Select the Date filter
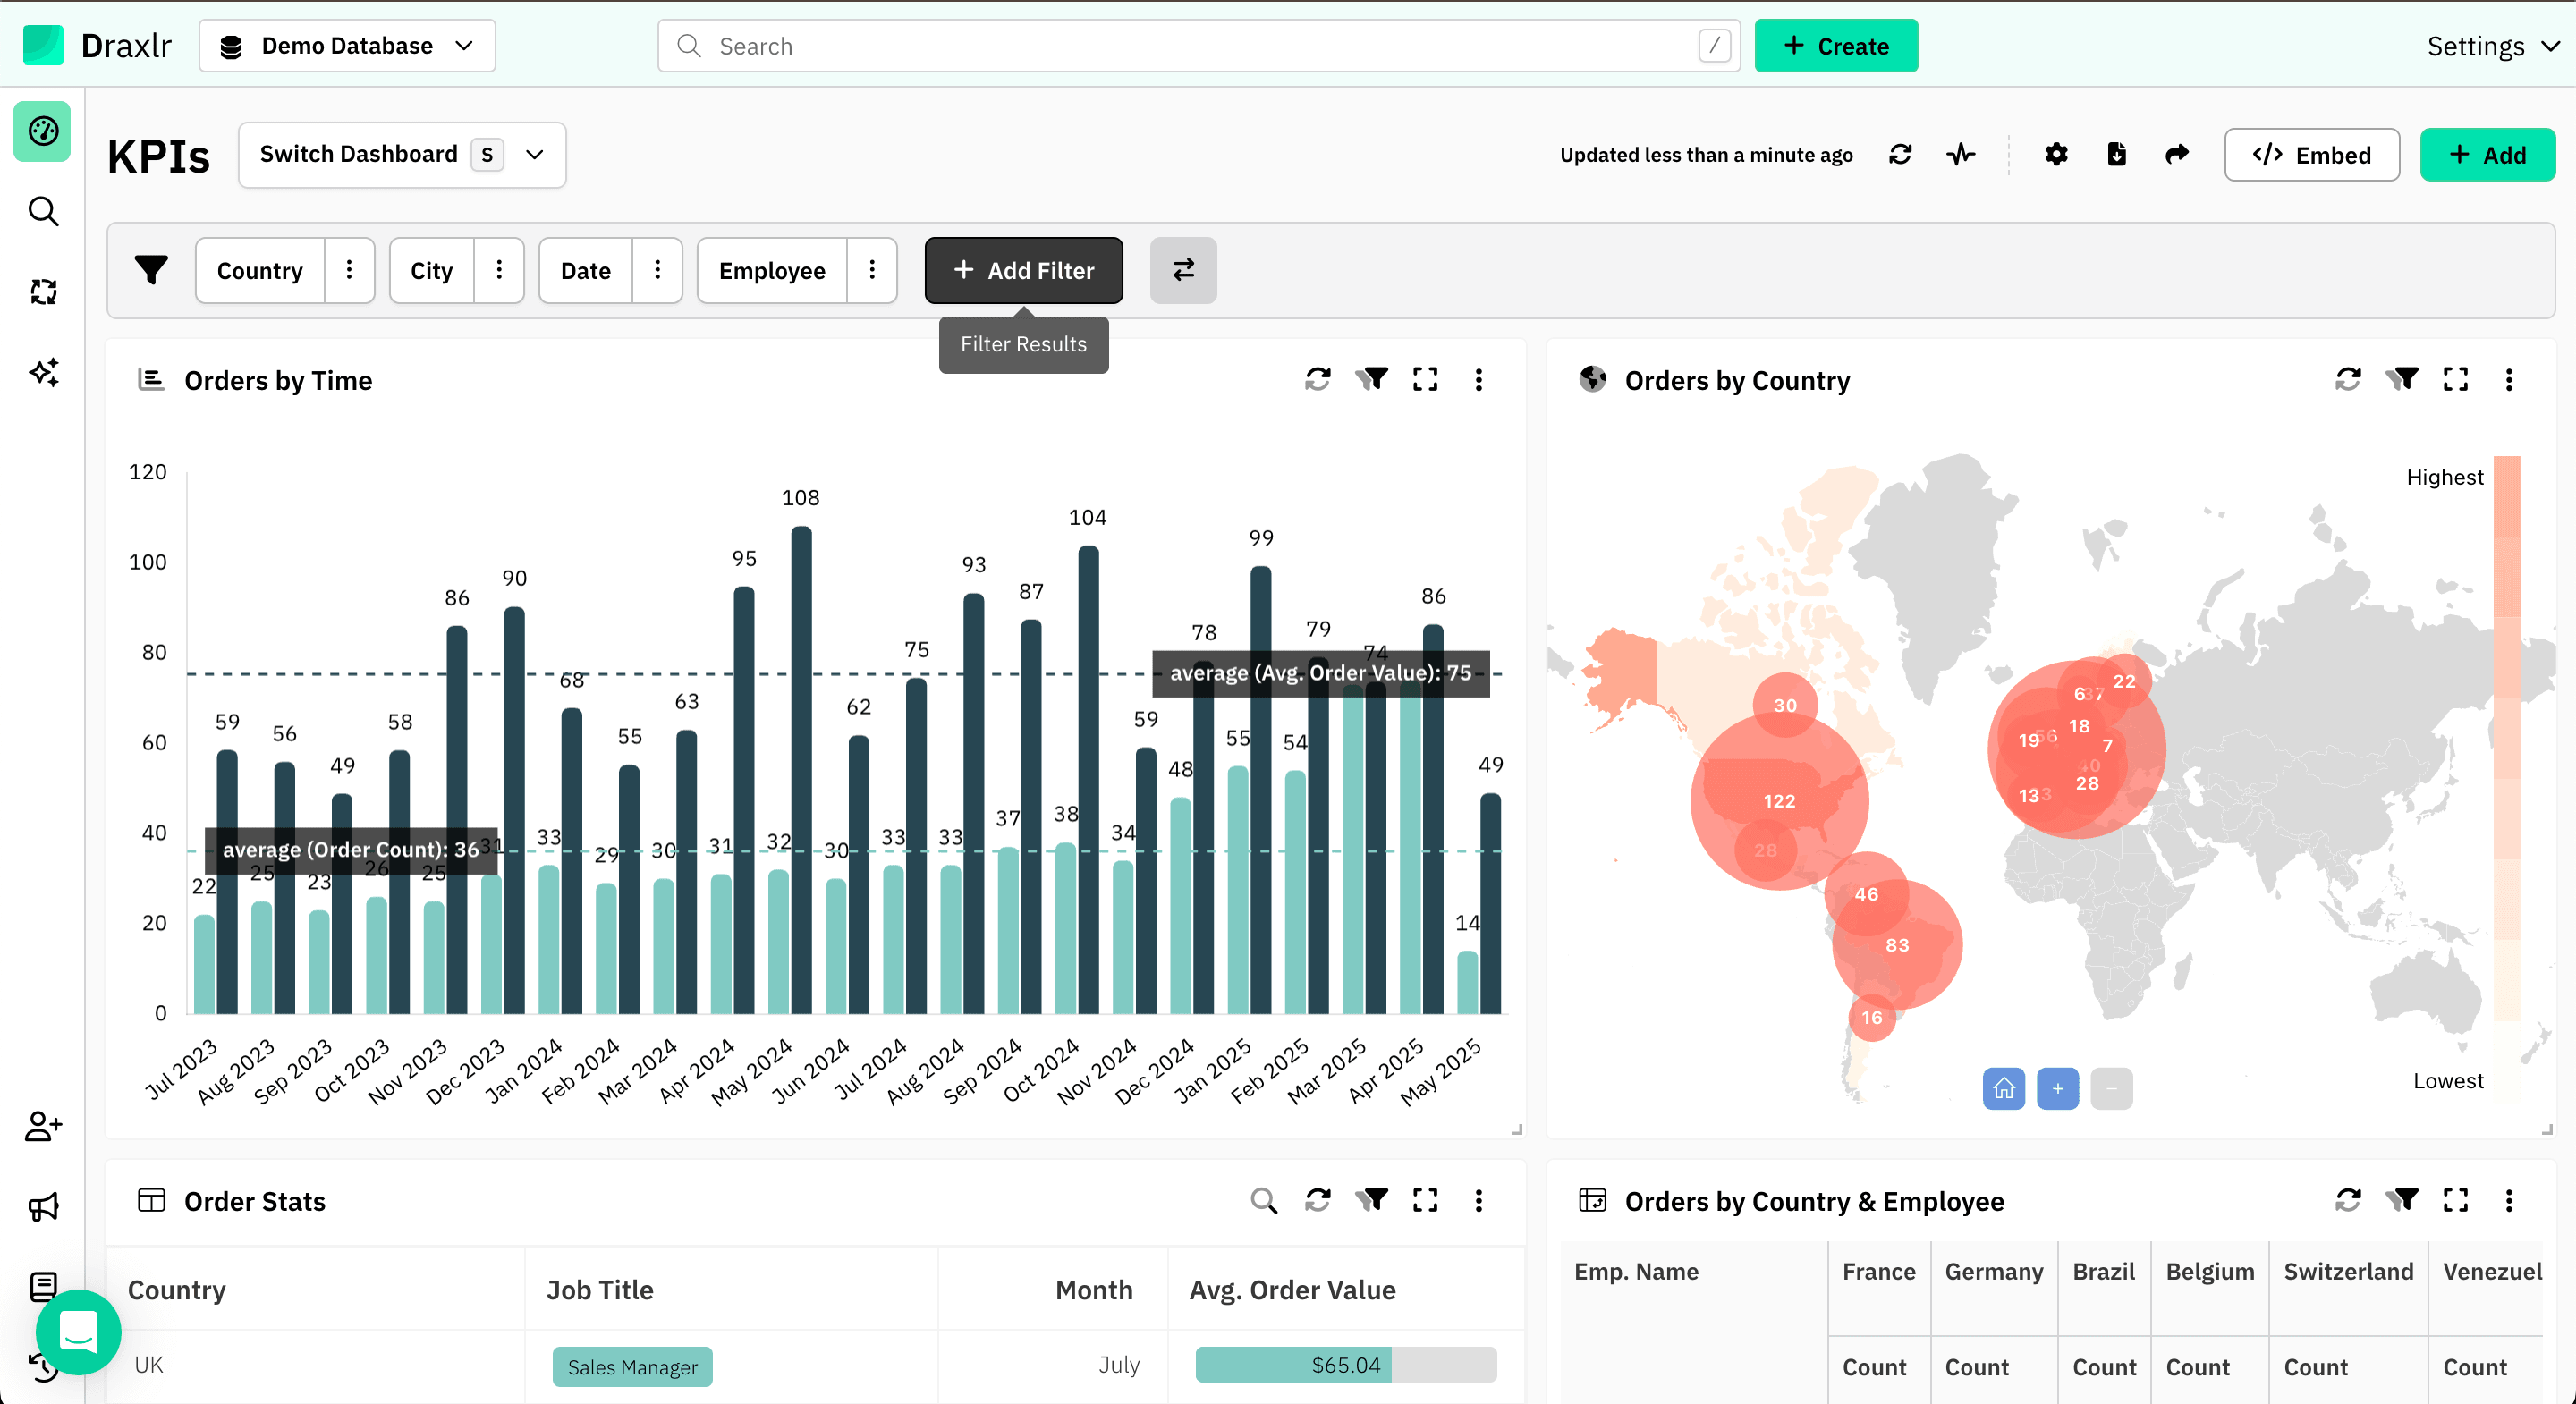This screenshot has height=1404, width=2576. tap(586, 270)
